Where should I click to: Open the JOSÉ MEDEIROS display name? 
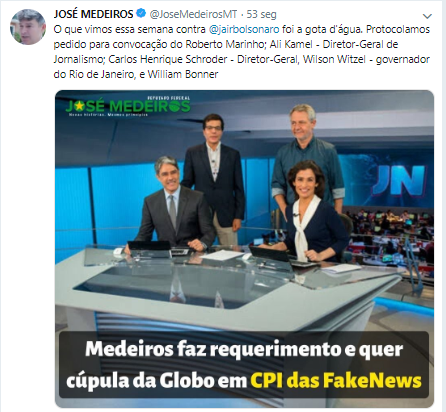(94, 14)
